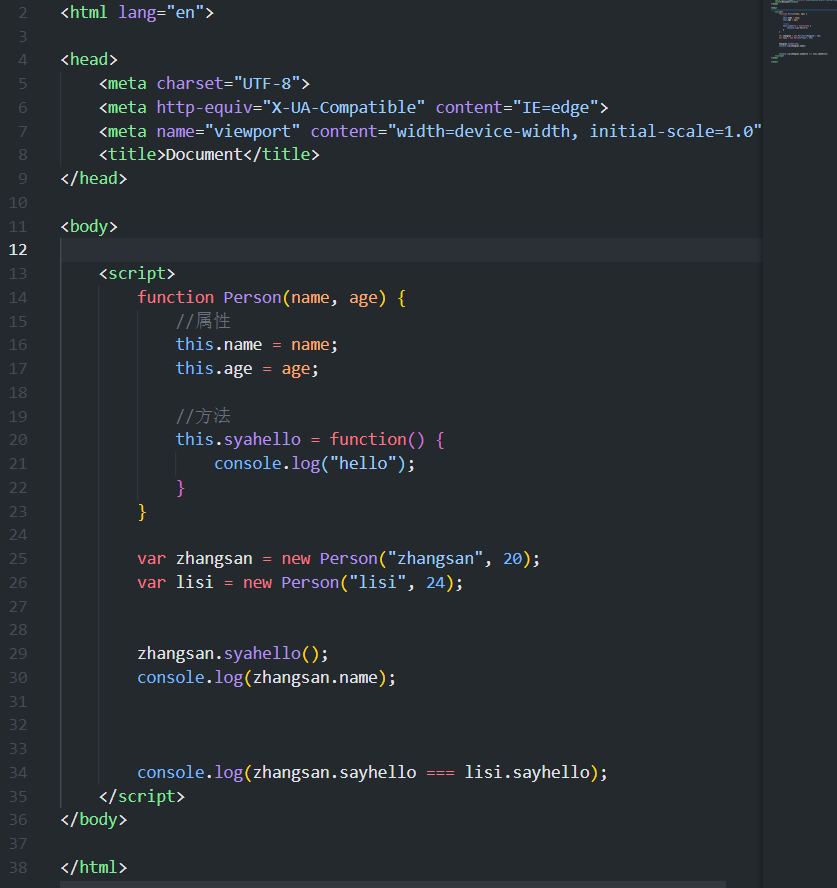Screen dimensions: 837x888
Task: Click the "viewport" name value
Action: click(x=252, y=131)
